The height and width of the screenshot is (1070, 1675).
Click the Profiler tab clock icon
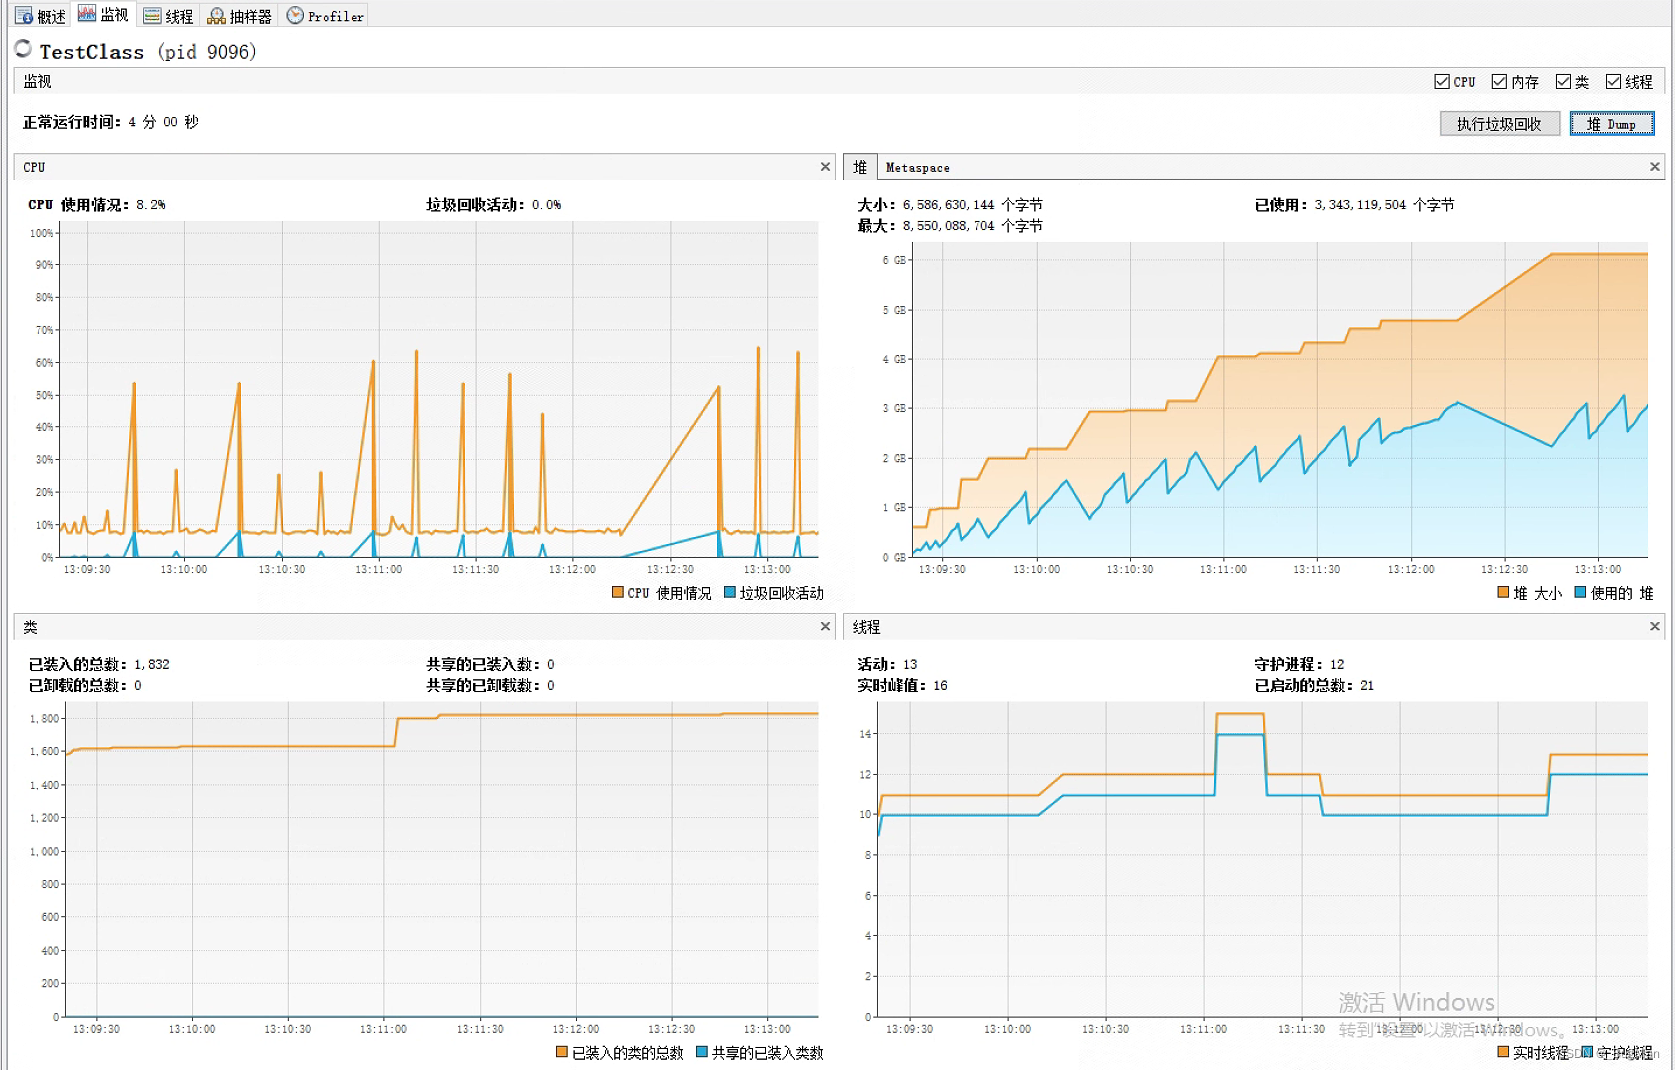click(295, 15)
